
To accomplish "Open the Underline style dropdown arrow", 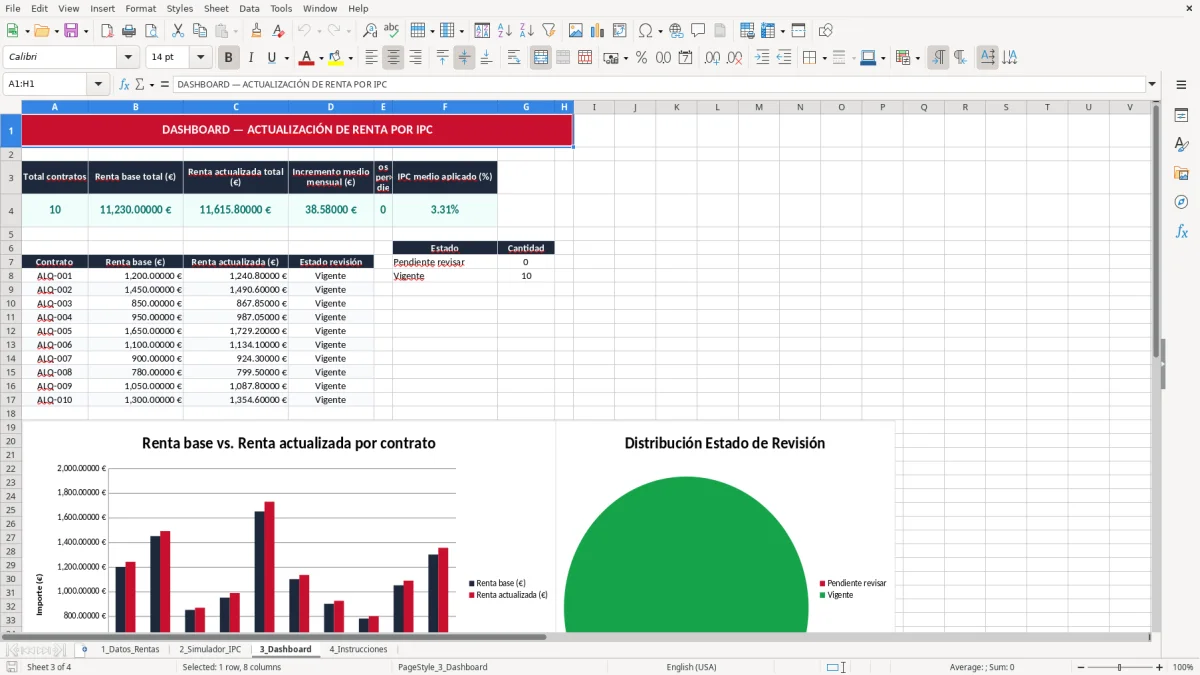I will click(x=285, y=58).
